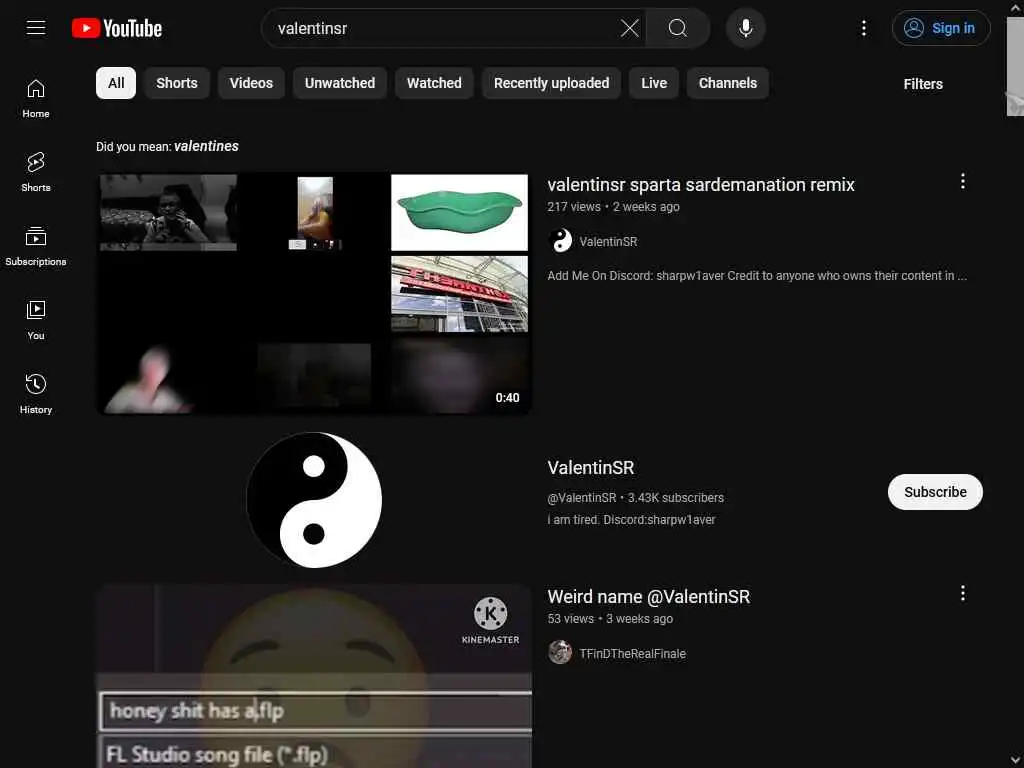This screenshot has height=768, width=1024.
Task: Open the large yin-yang channel avatar
Action: click(314, 500)
